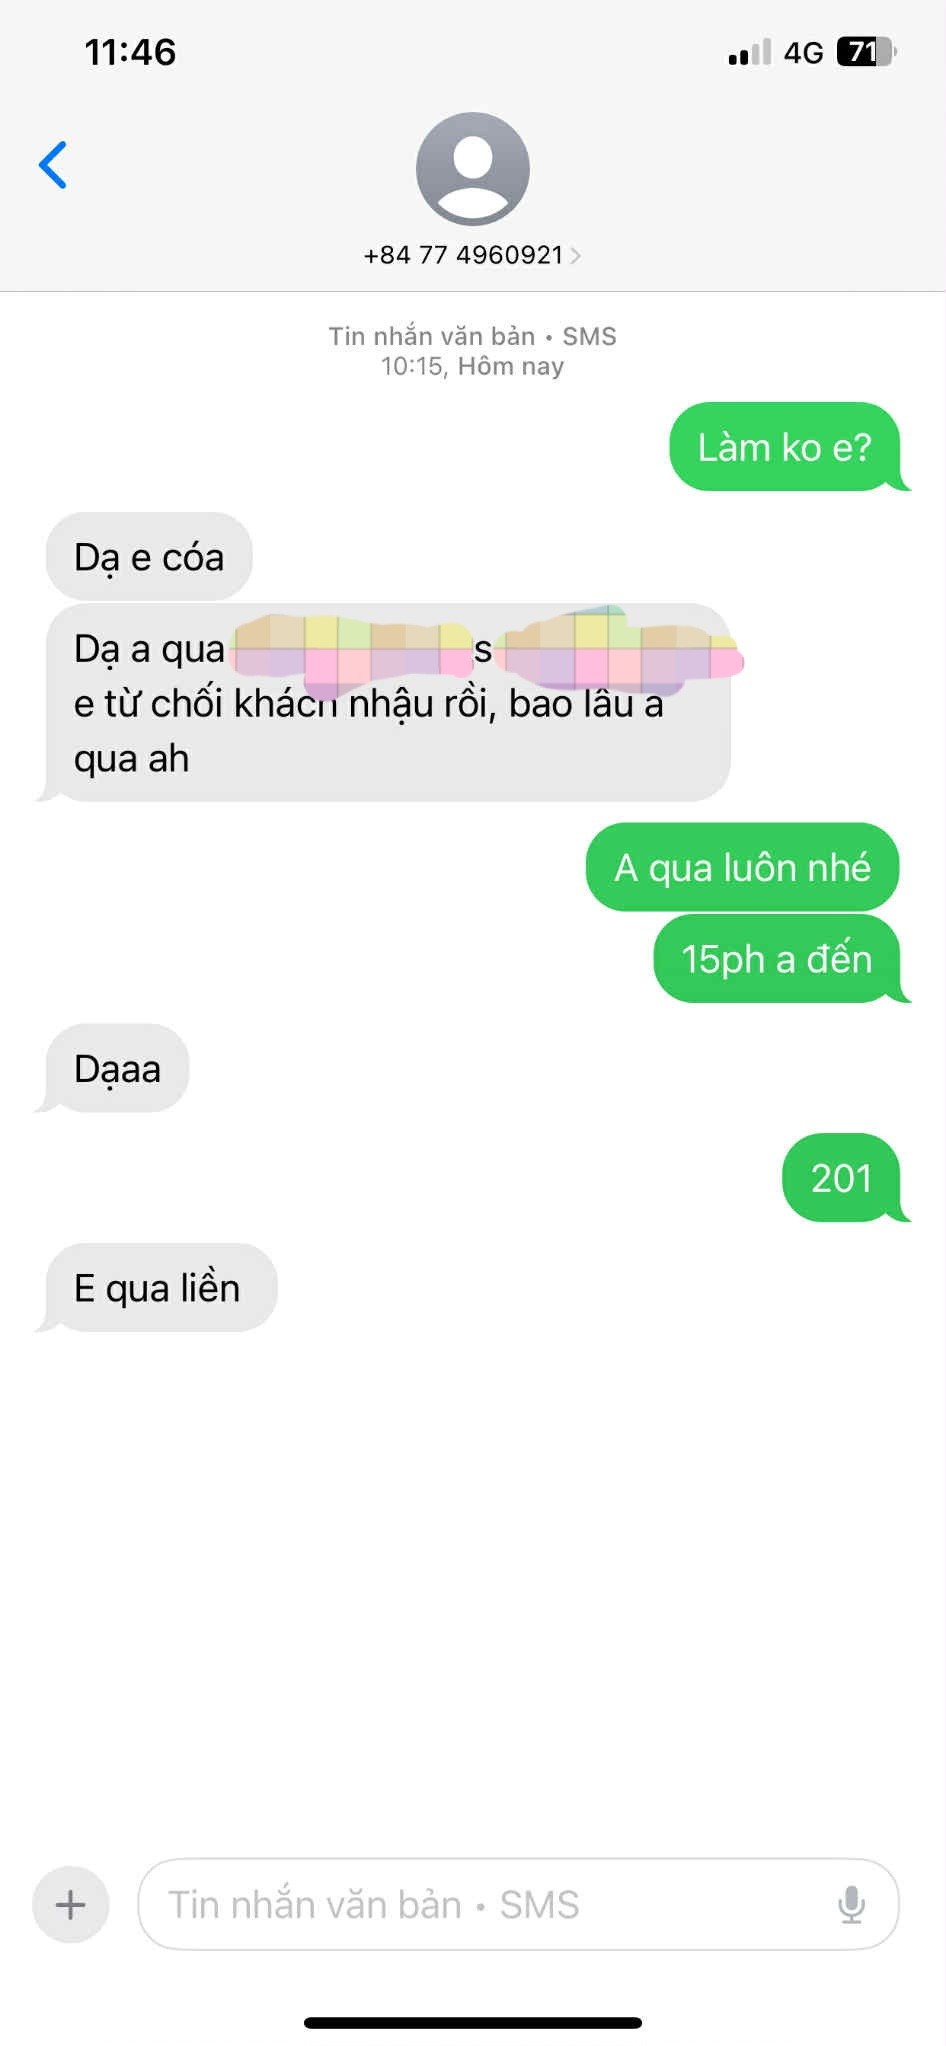Expand contact details chevron beside phone number
Viewport: 946px width, 2046px height.
[575, 256]
